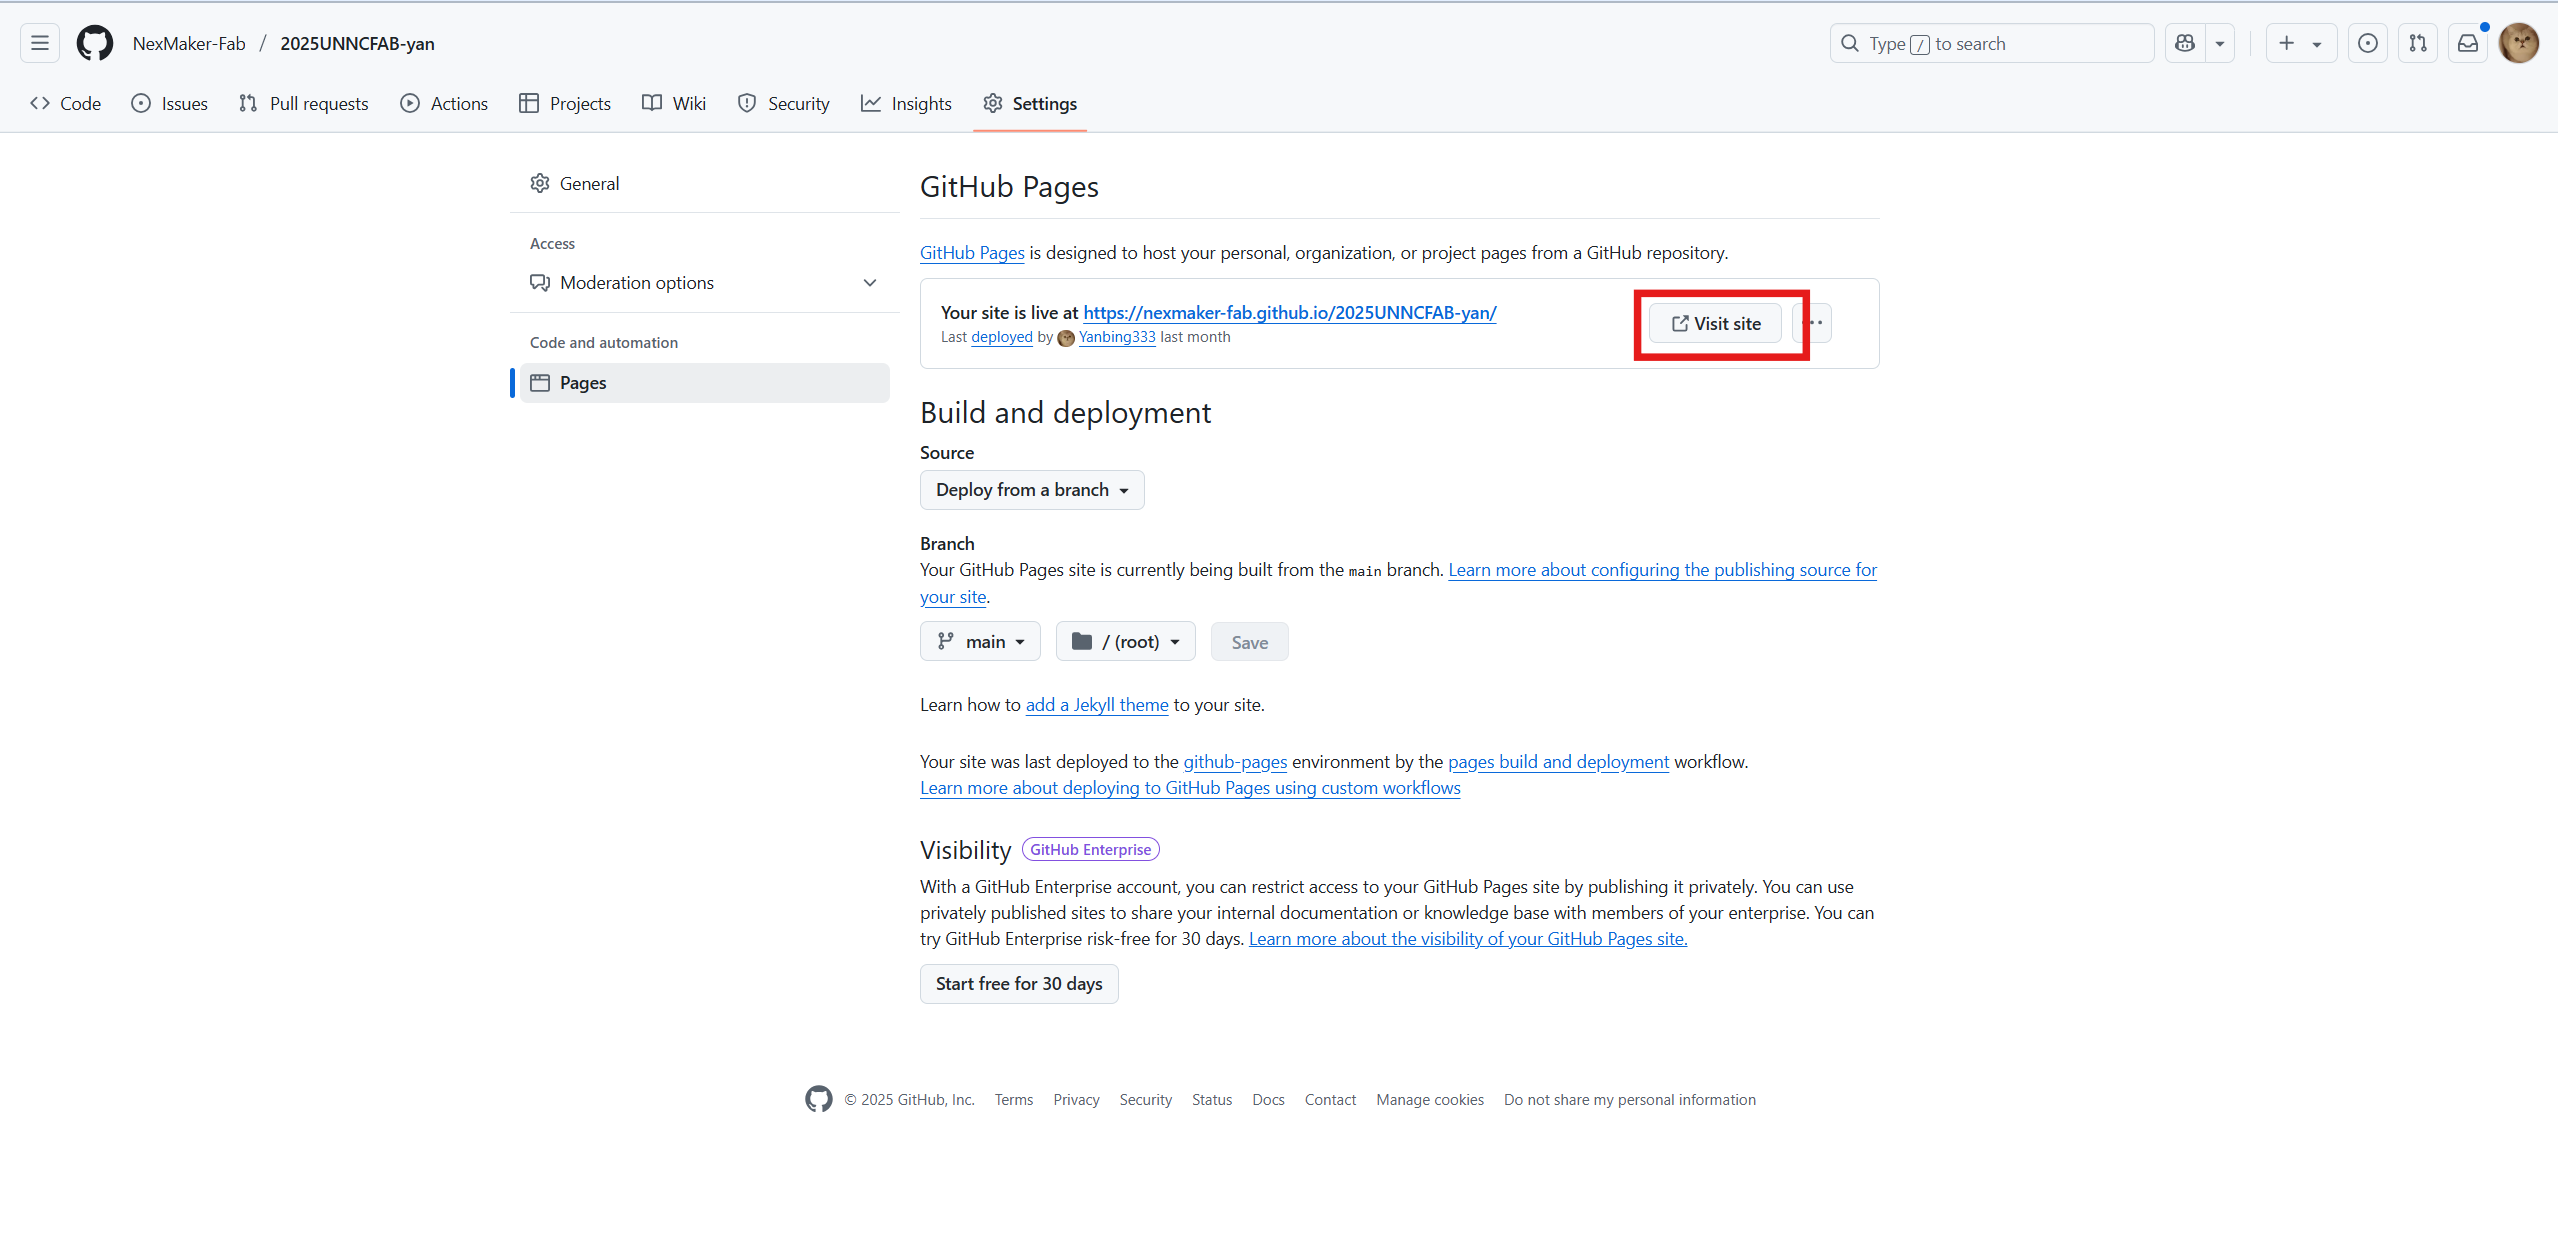Open Learn more about configuring publishing source
2558x1260 pixels.
[1662, 570]
